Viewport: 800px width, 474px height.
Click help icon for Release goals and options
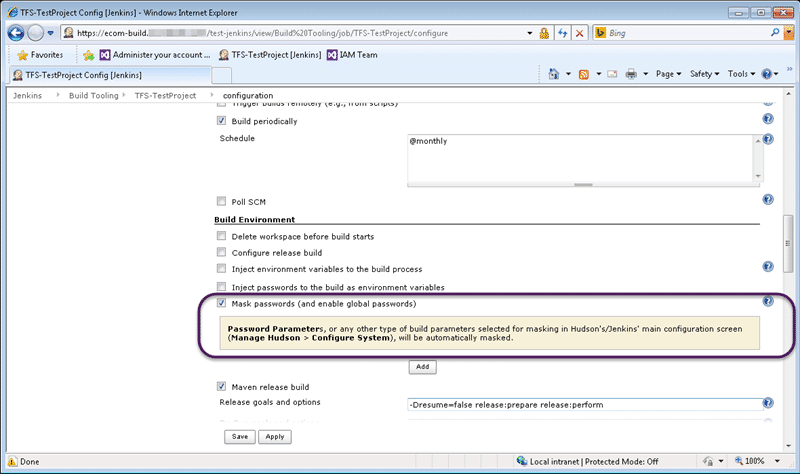point(768,403)
